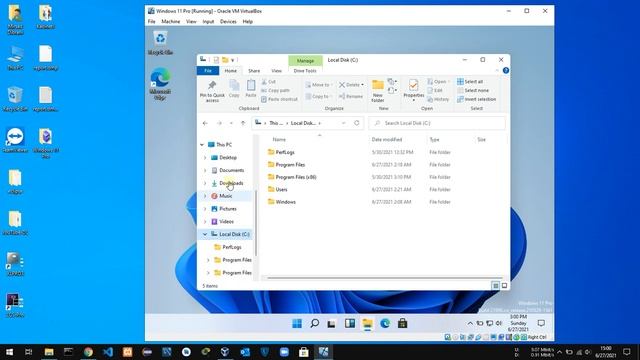Collapse the Local Disk (C:) tree node

[205, 234]
